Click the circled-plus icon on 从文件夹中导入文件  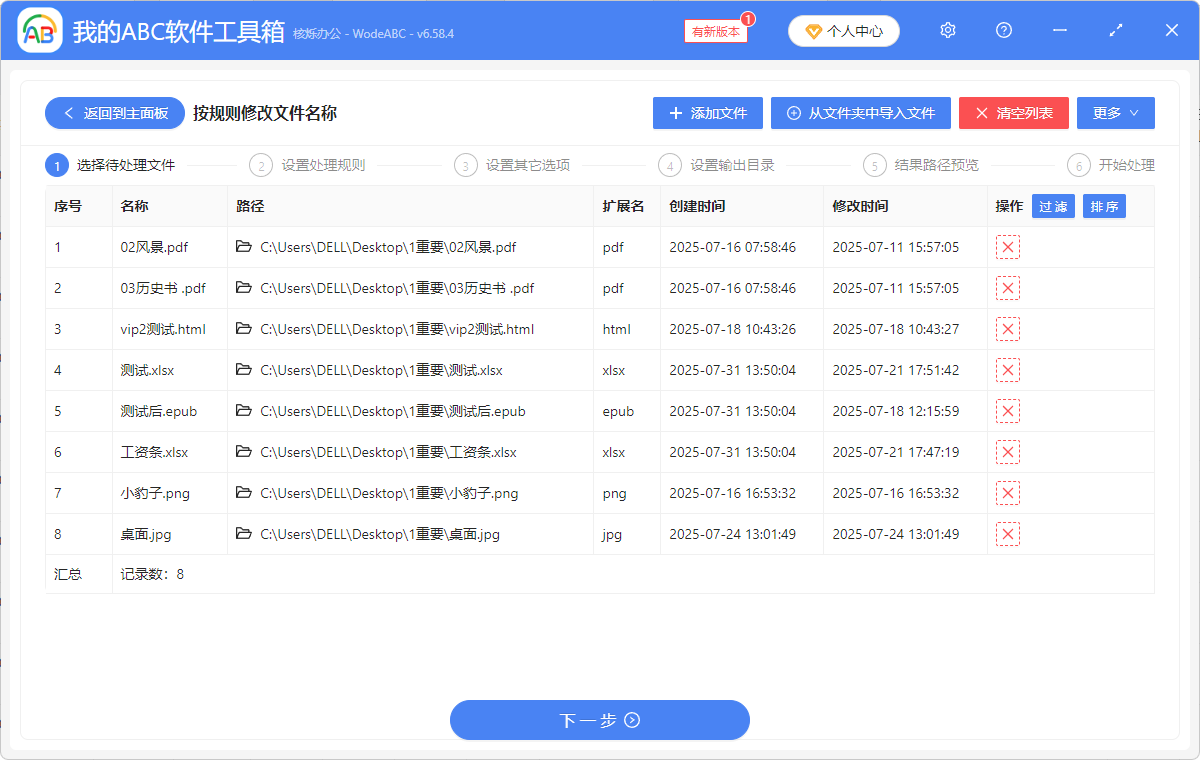pos(793,113)
